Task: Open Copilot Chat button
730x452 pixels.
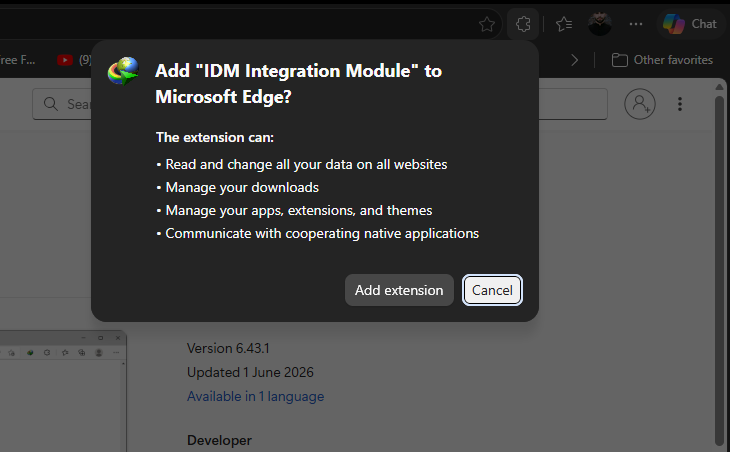Action: 690,24
